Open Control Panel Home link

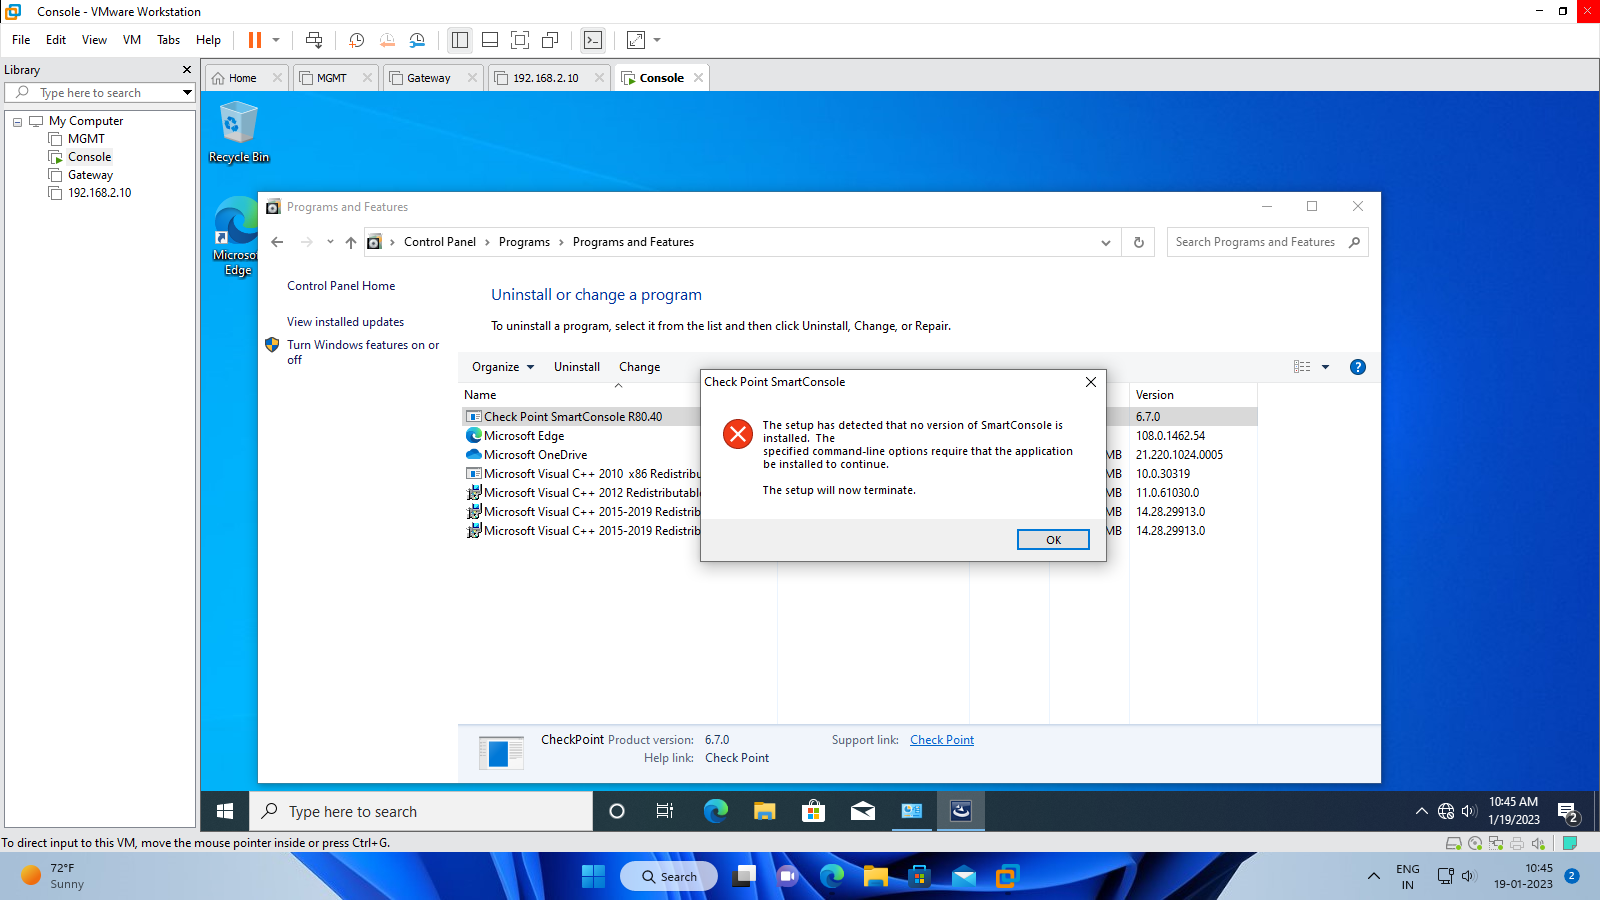pos(341,286)
